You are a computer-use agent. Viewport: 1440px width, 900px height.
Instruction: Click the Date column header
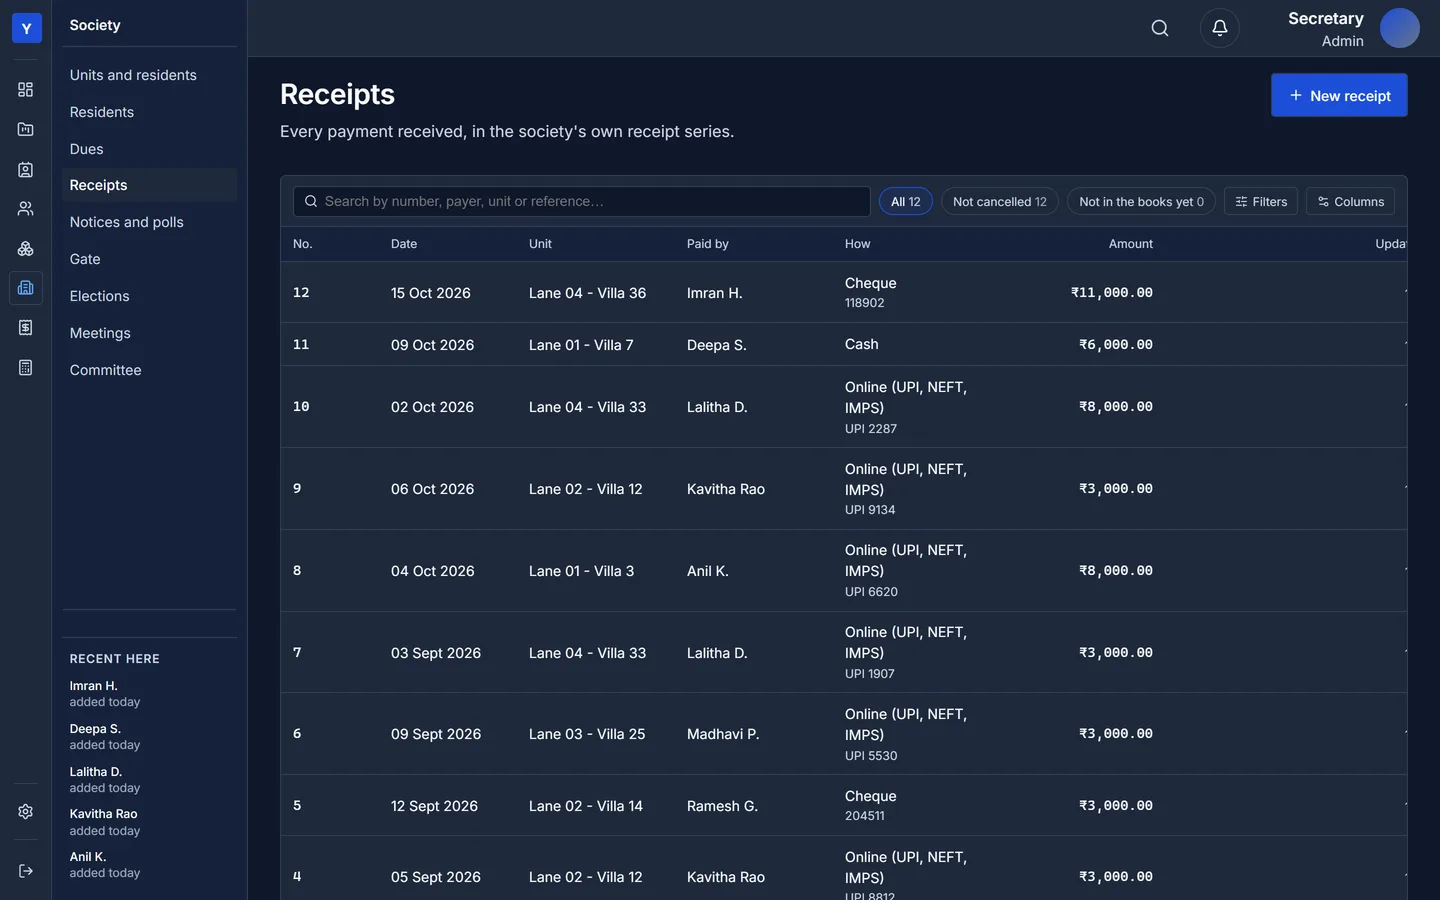tap(404, 244)
